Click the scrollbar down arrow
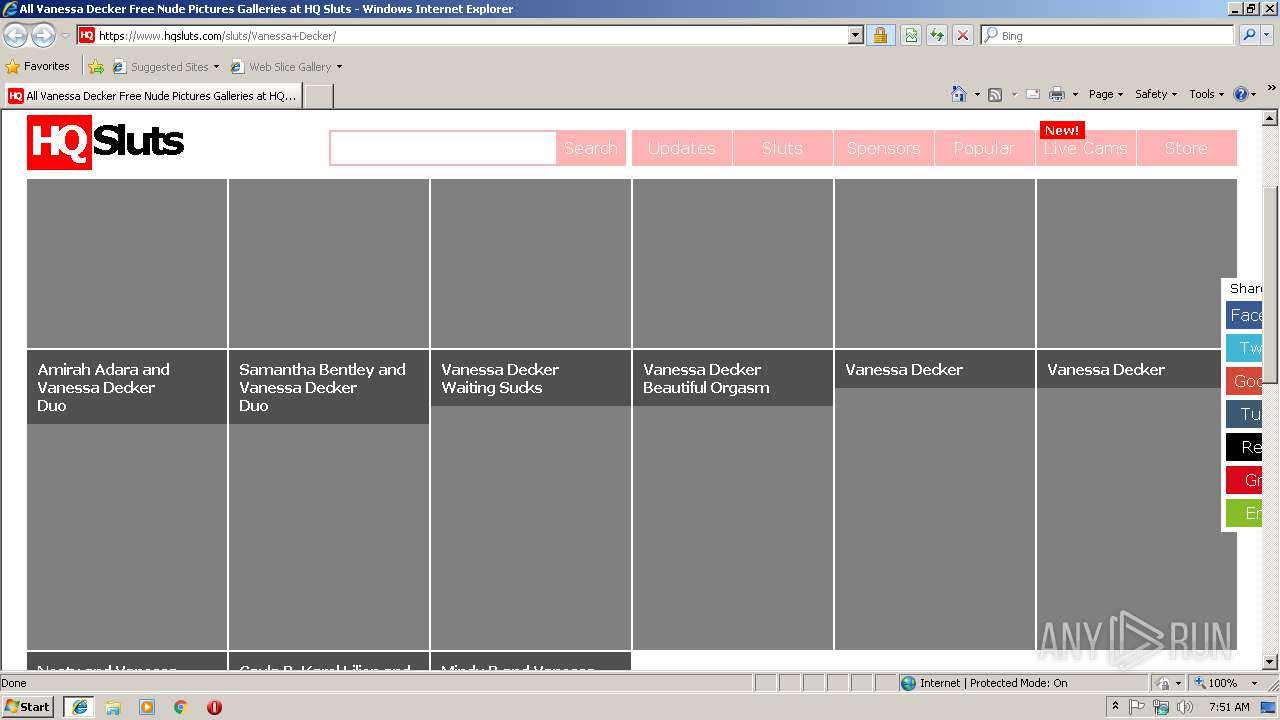The width and height of the screenshot is (1280, 720). point(1270,662)
